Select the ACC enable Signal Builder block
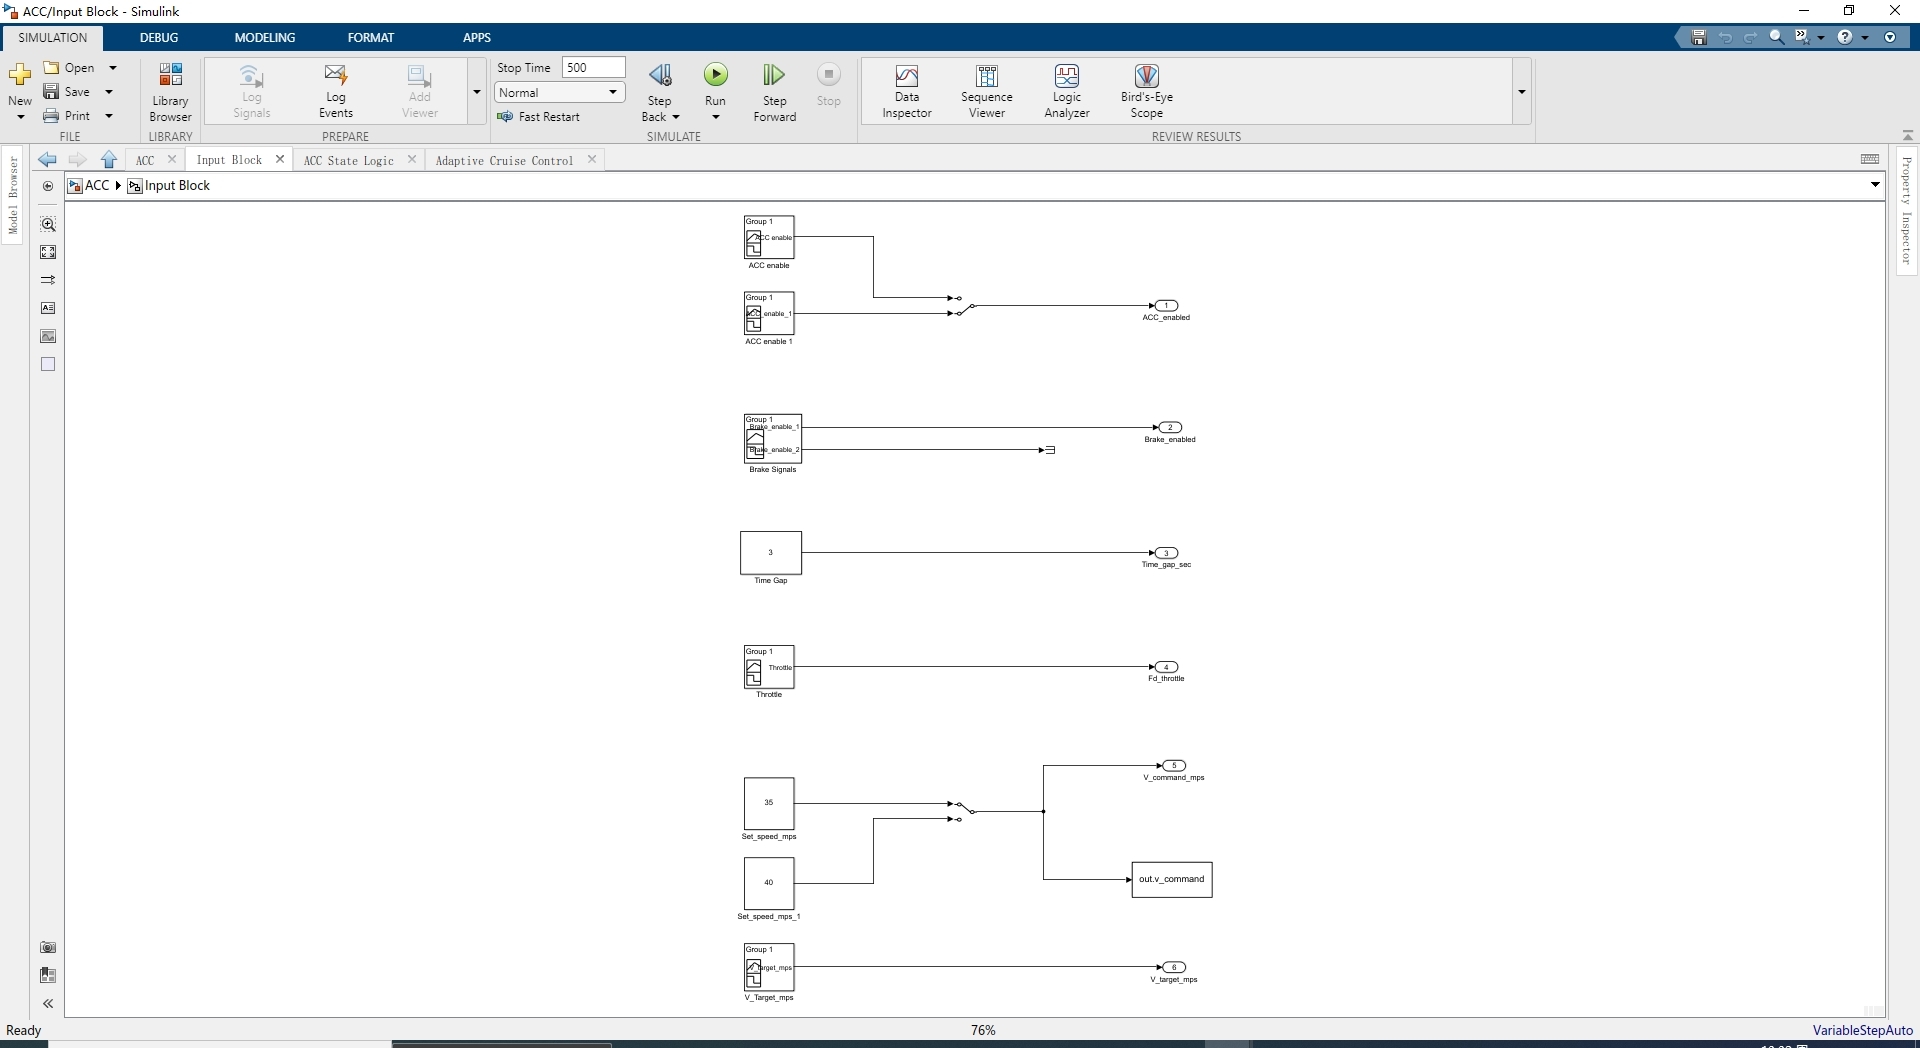The width and height of the screenshot is (1920, 1048). [x=769, y=238]
